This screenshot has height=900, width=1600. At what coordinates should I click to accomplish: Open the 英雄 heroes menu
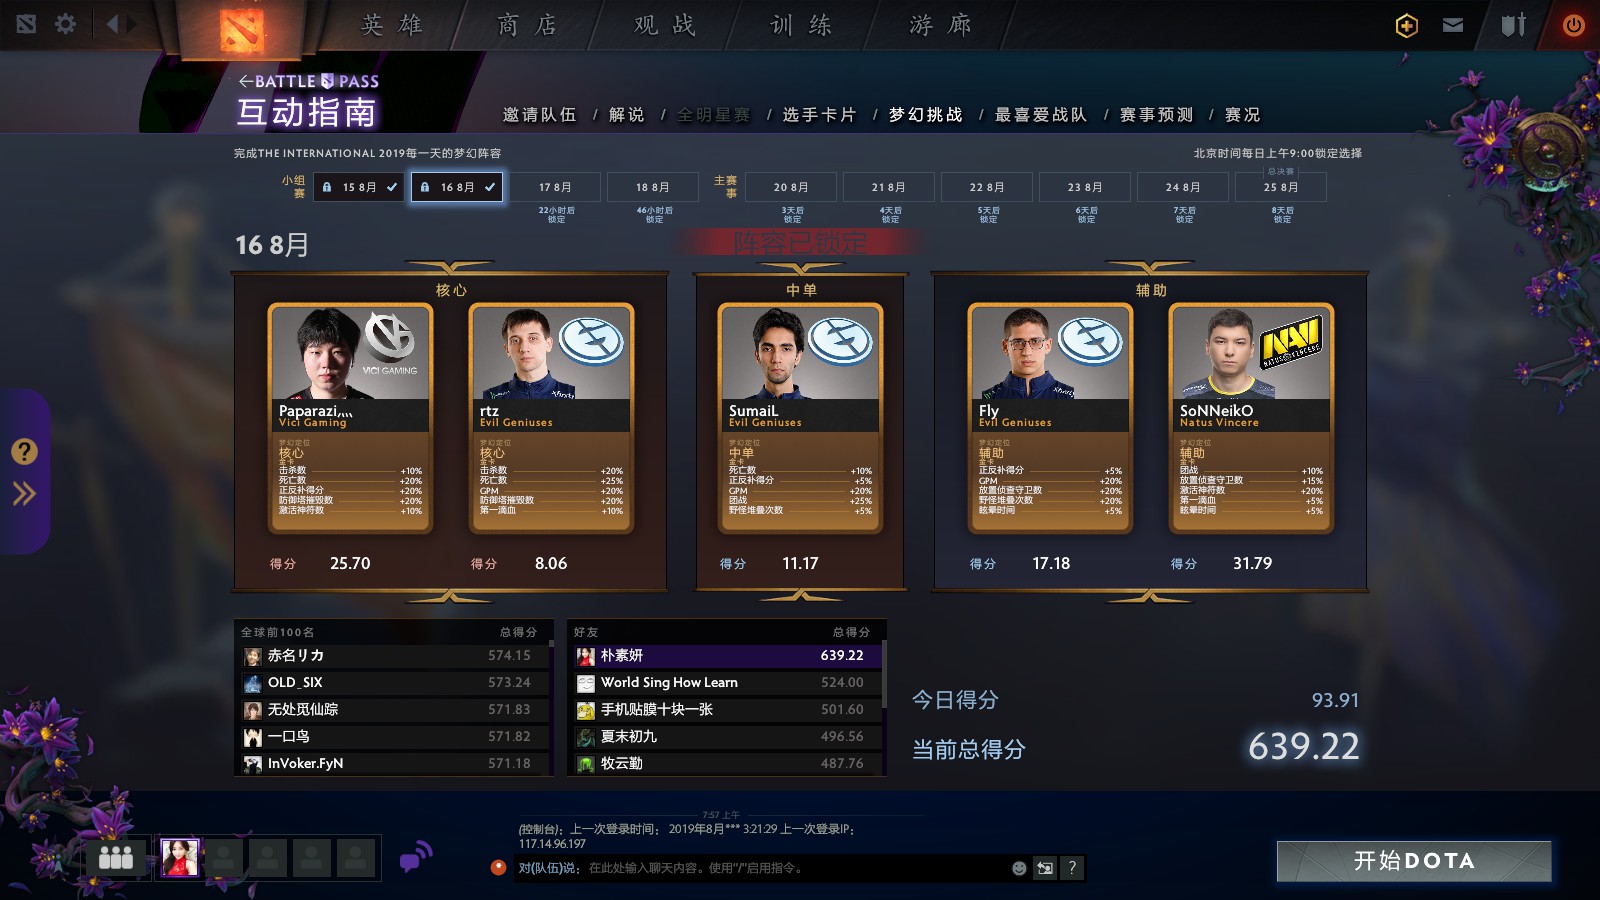pos(392,25)
